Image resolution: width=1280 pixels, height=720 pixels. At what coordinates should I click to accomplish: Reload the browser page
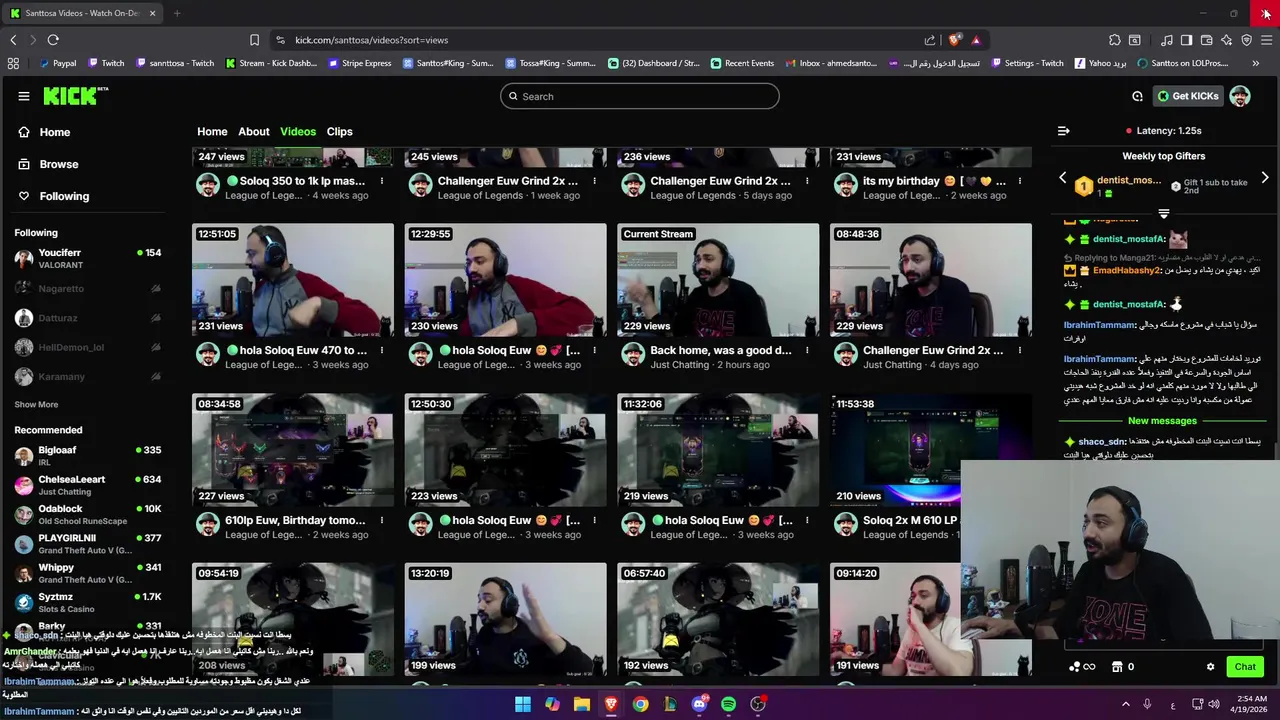tap(53, 40)
